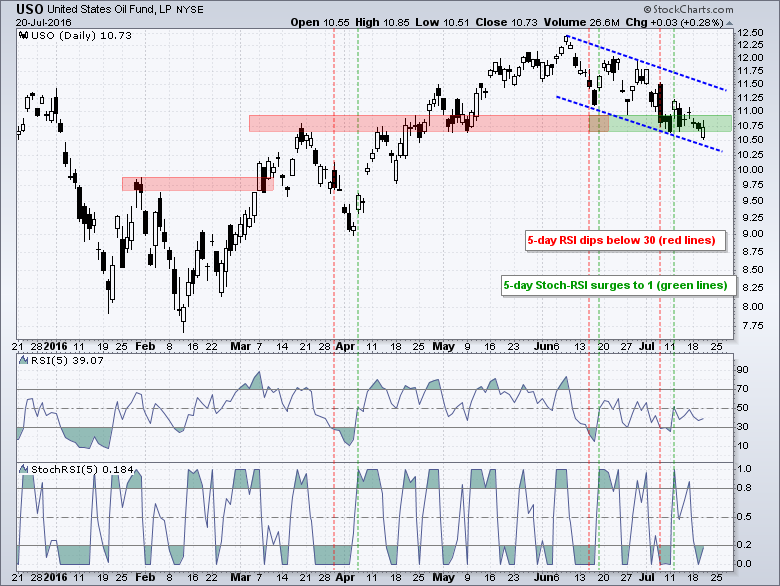
Task: Click the 0.2 level on the StochRSI scale
Action: 744,545
